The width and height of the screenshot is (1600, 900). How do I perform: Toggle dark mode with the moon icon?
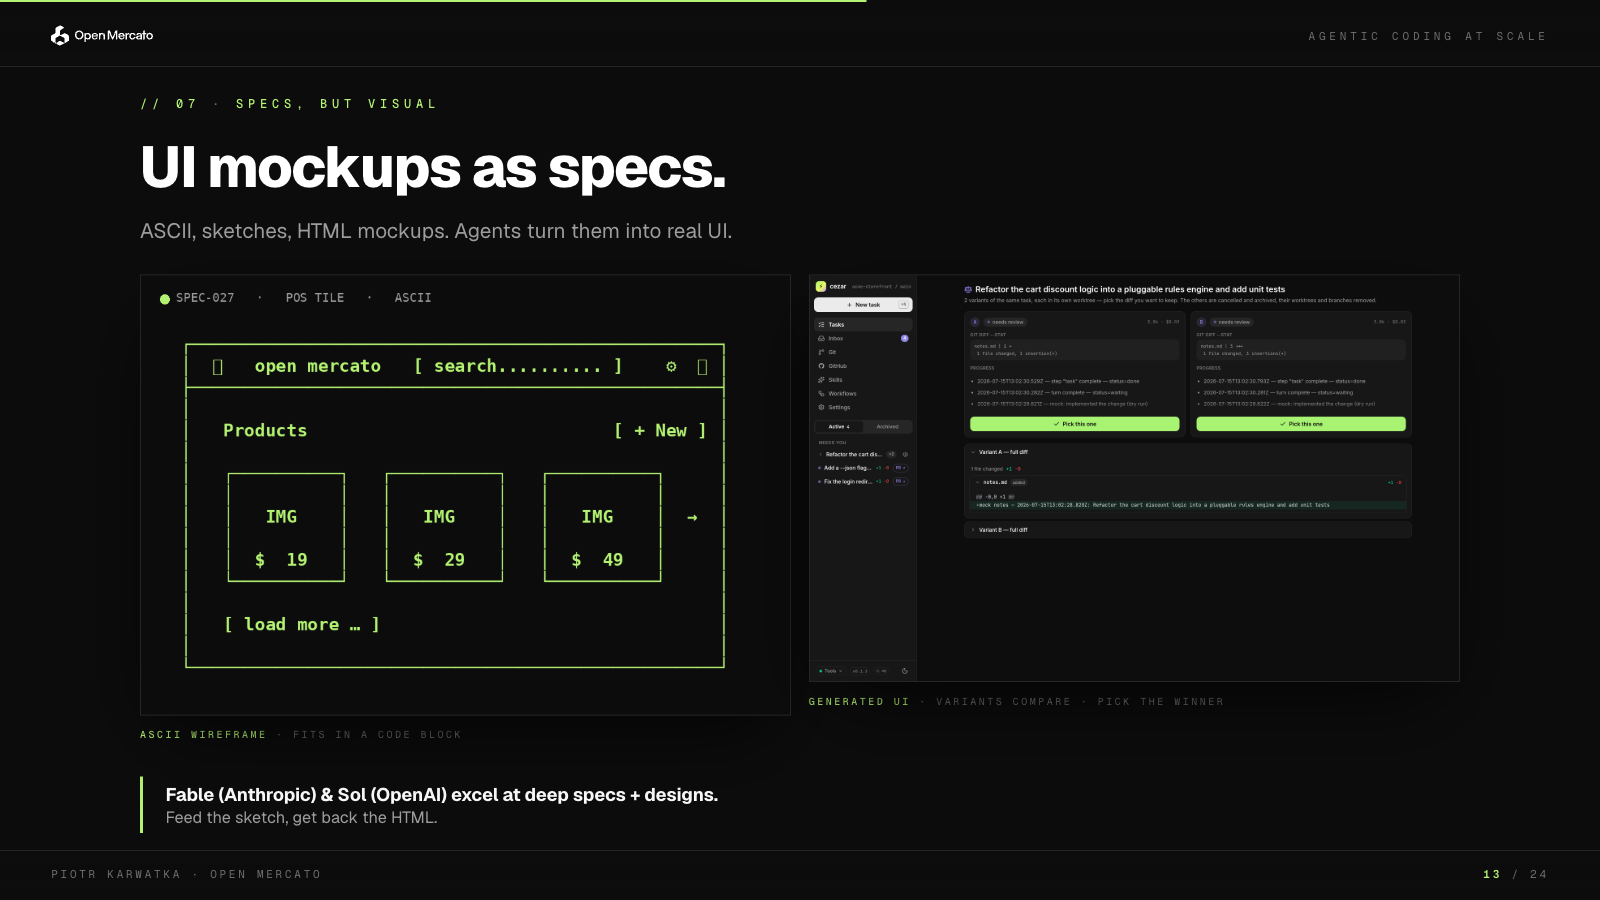pos(905,671)
